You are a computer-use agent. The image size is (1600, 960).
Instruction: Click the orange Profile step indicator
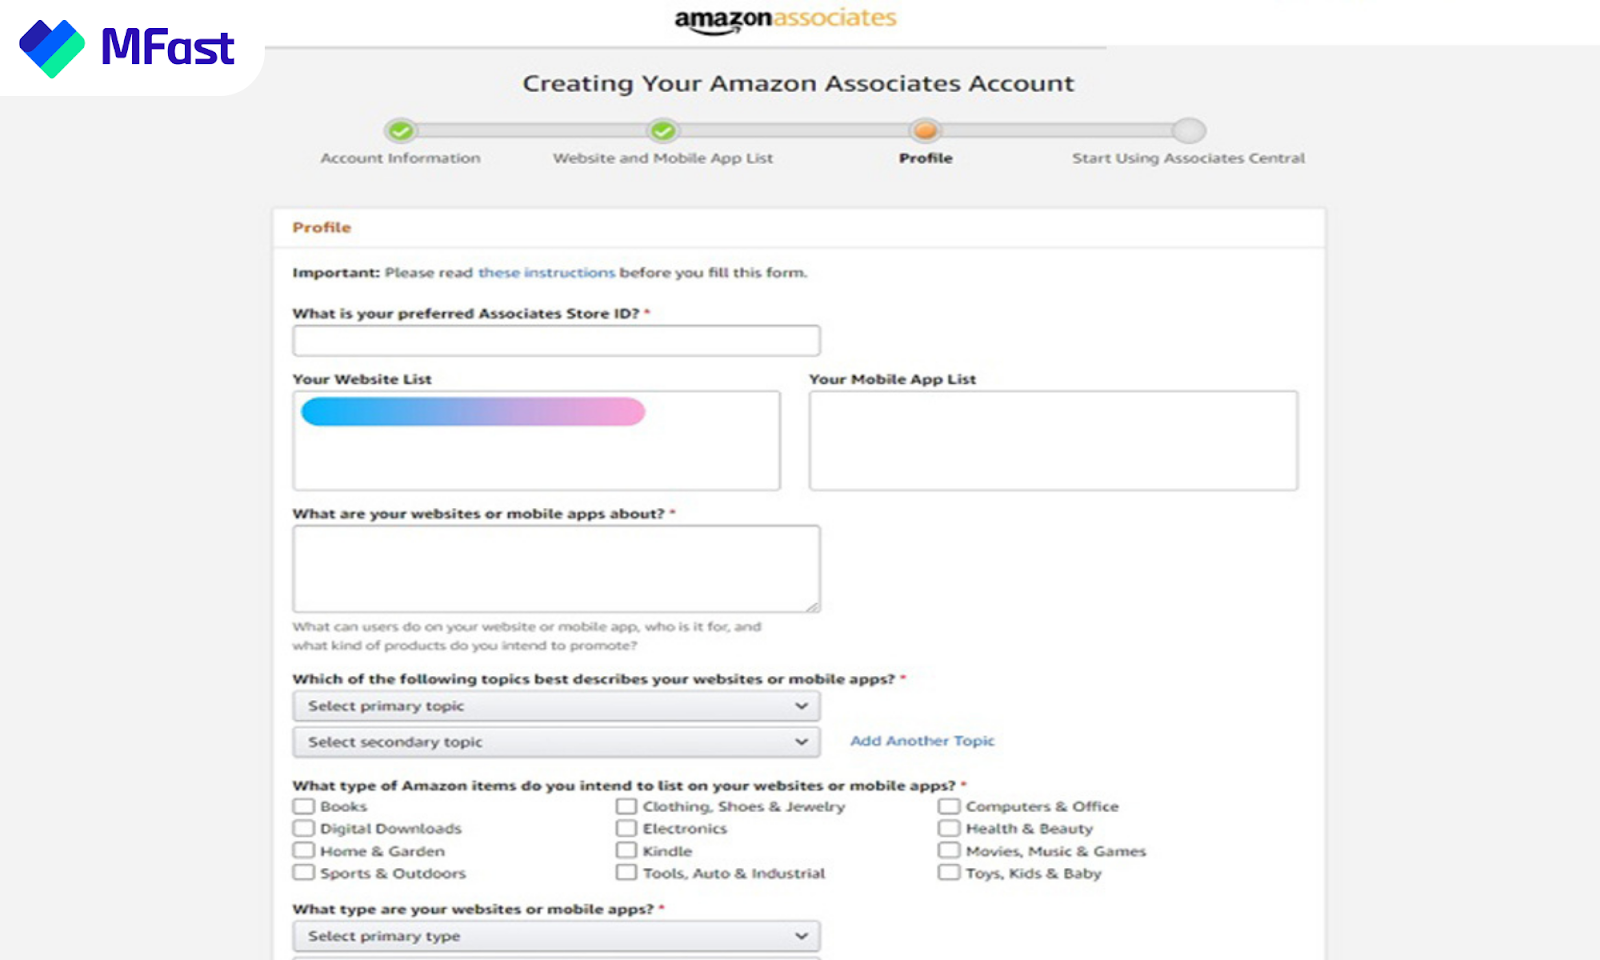tap(925, 131)
